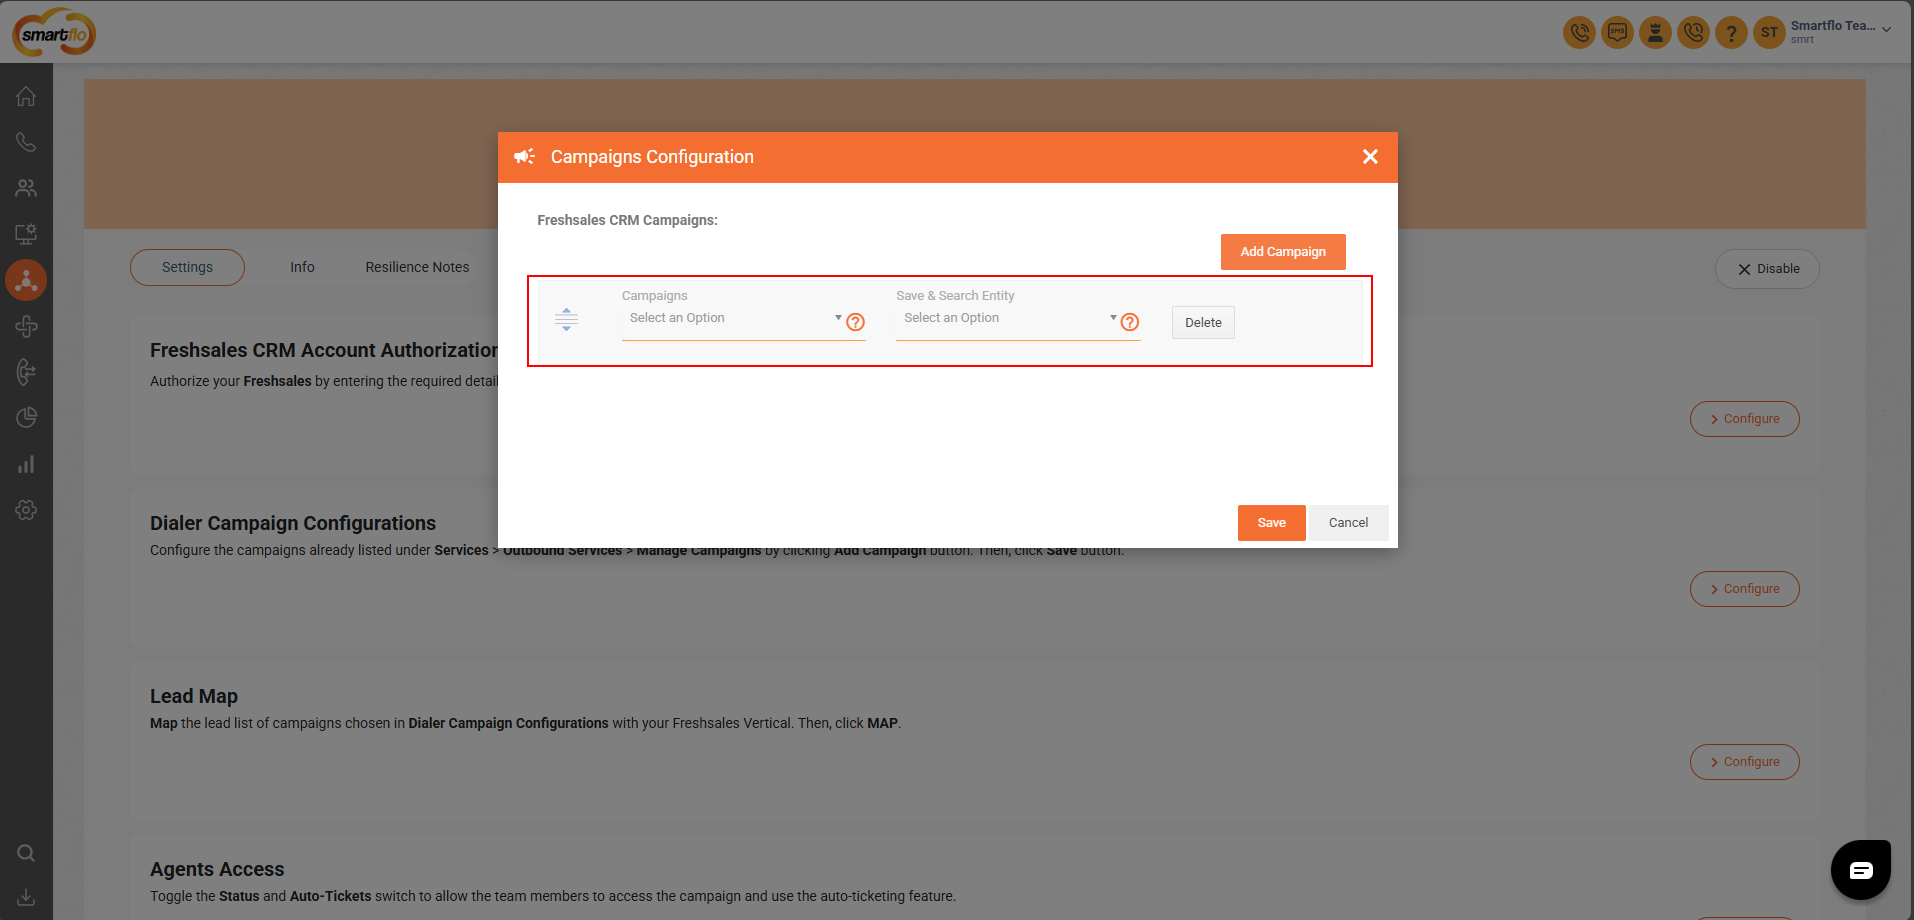
Task: Click the help icon beside Save & Search Entity
Action: (1130, 322)
